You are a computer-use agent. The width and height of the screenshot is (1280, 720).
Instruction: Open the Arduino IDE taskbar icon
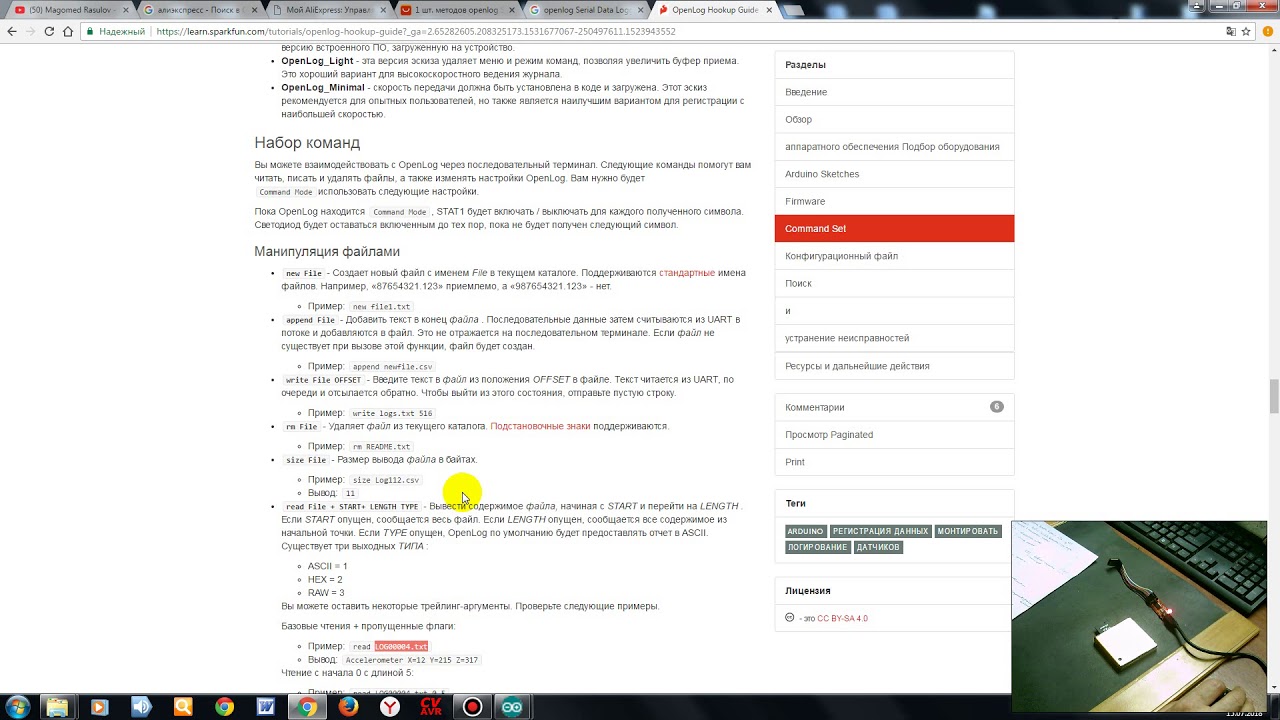coord(513,707)
